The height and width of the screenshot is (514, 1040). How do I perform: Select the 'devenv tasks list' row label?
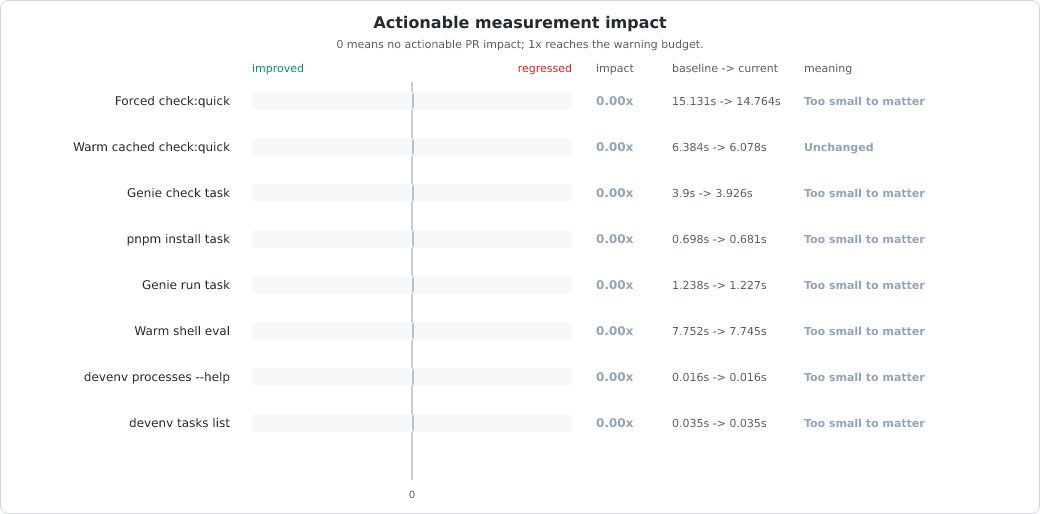[x=180, y=423]
